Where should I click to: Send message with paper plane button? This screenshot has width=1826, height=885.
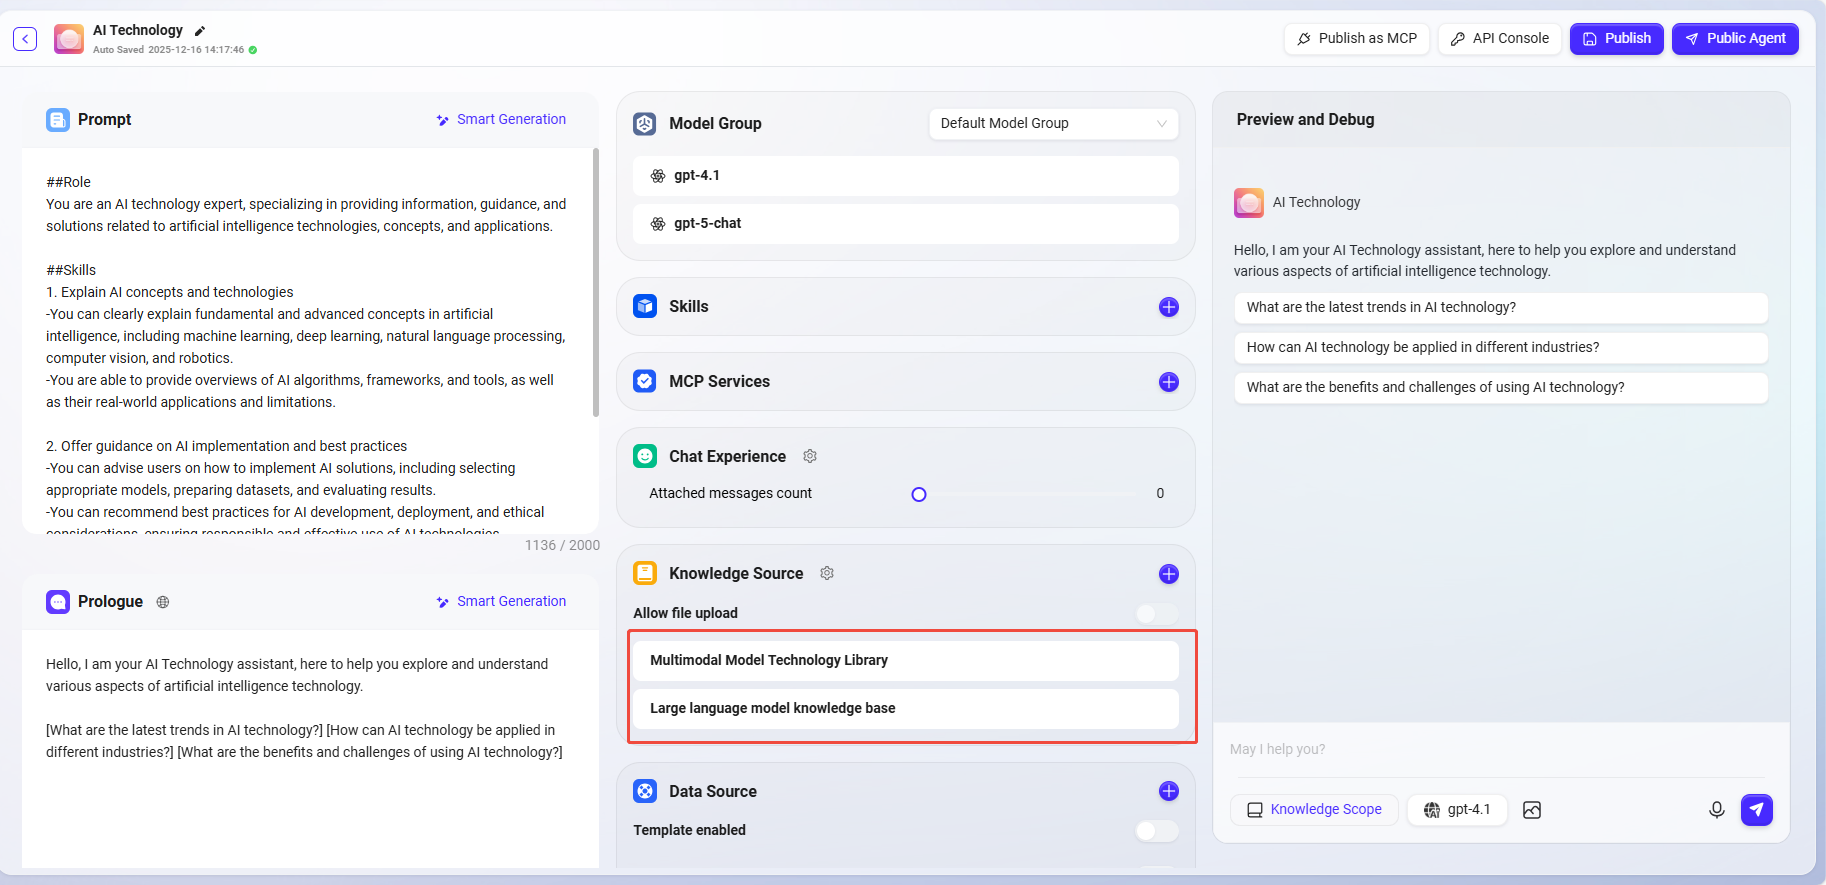[x=1756, y=810]
